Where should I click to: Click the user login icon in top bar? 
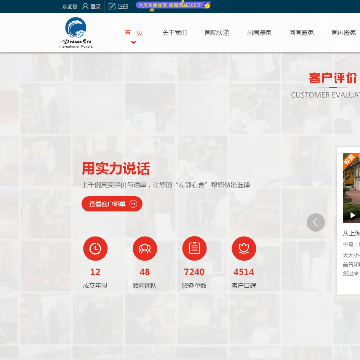tap(85, 6)
